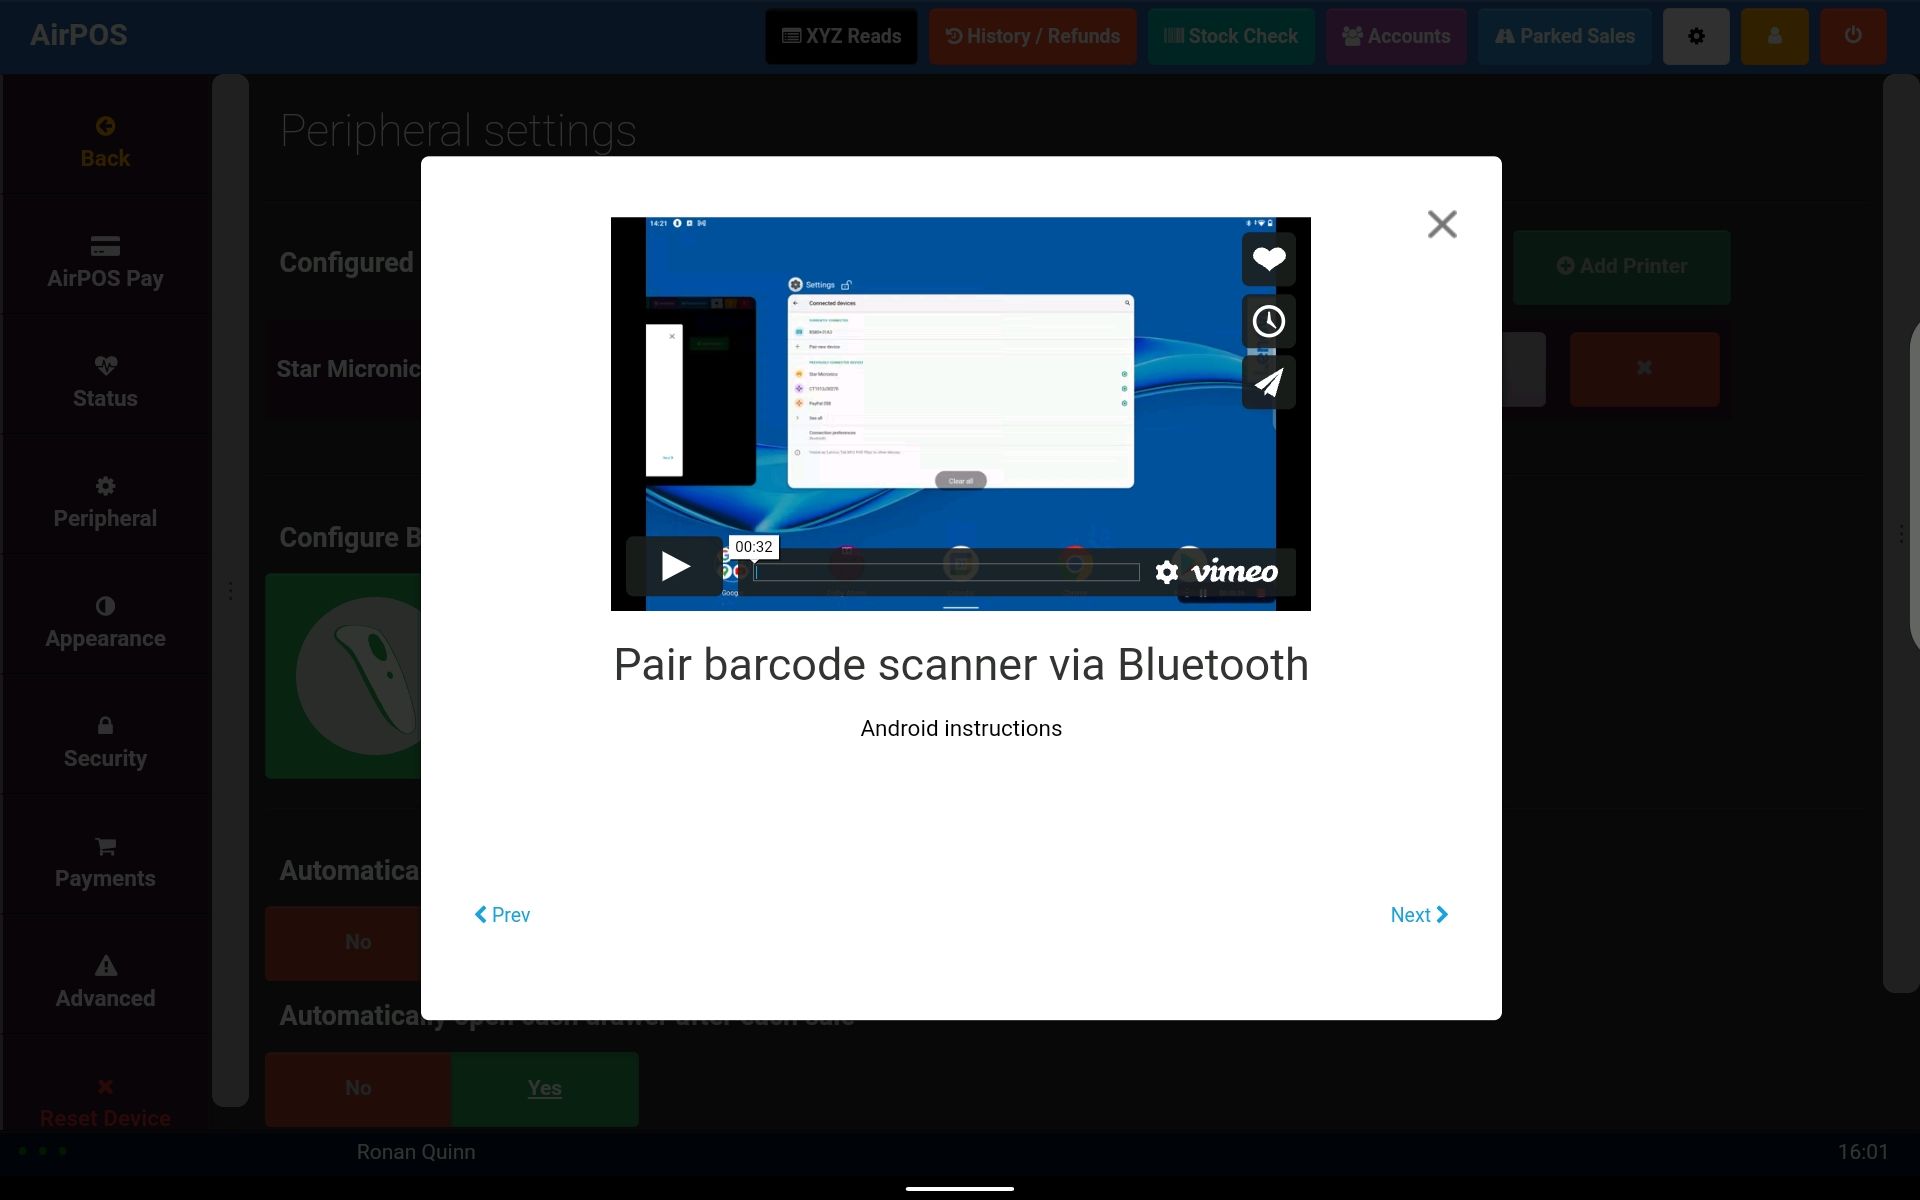Open History / Refunds
This screenshot has width=1920, height=1200.
pos(1032,37)
